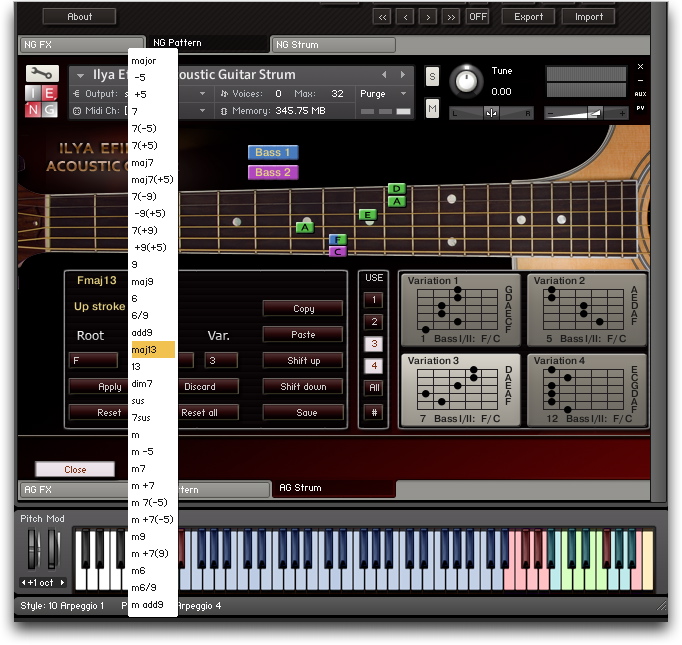Image resolution: width=682 pixels, height=645 pixels.
Task: Toggle the PV button
Action: (640, 108)
